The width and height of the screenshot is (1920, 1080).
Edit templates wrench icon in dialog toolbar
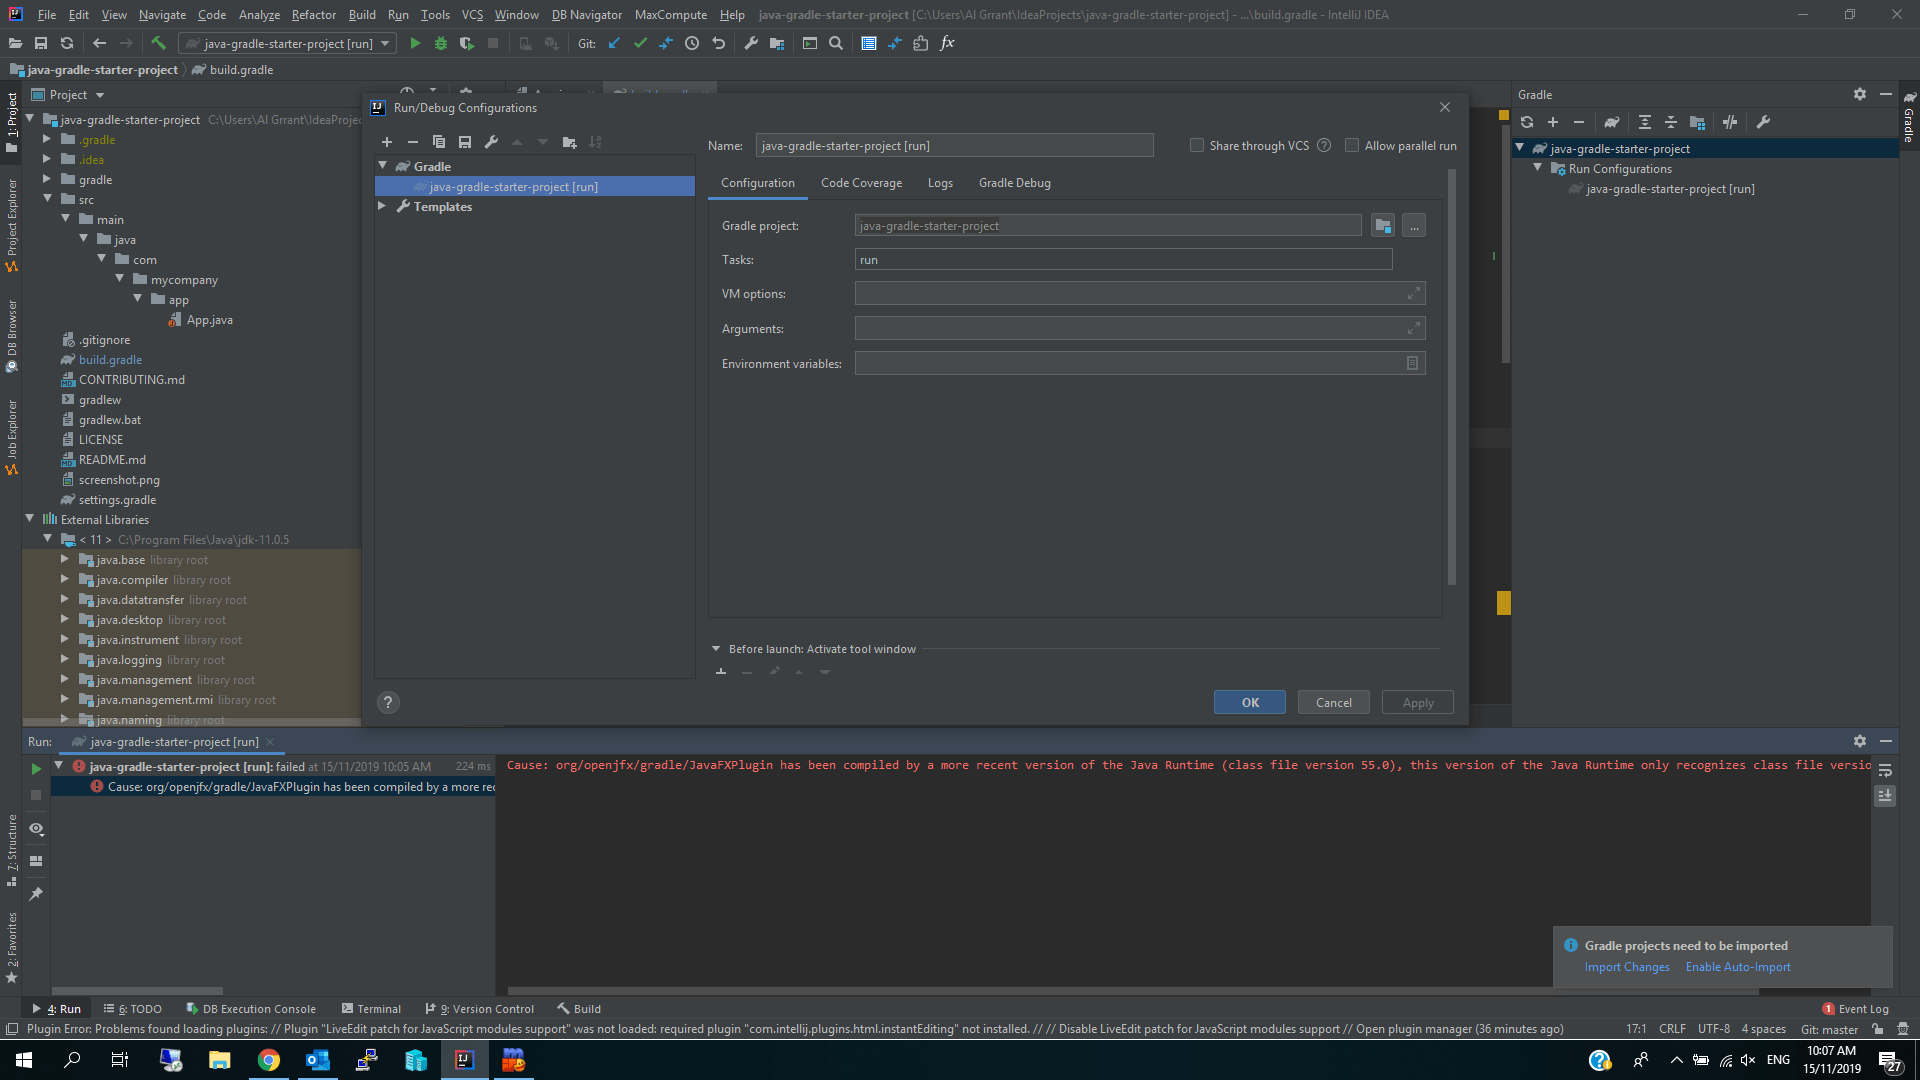(x=491, y=142)
